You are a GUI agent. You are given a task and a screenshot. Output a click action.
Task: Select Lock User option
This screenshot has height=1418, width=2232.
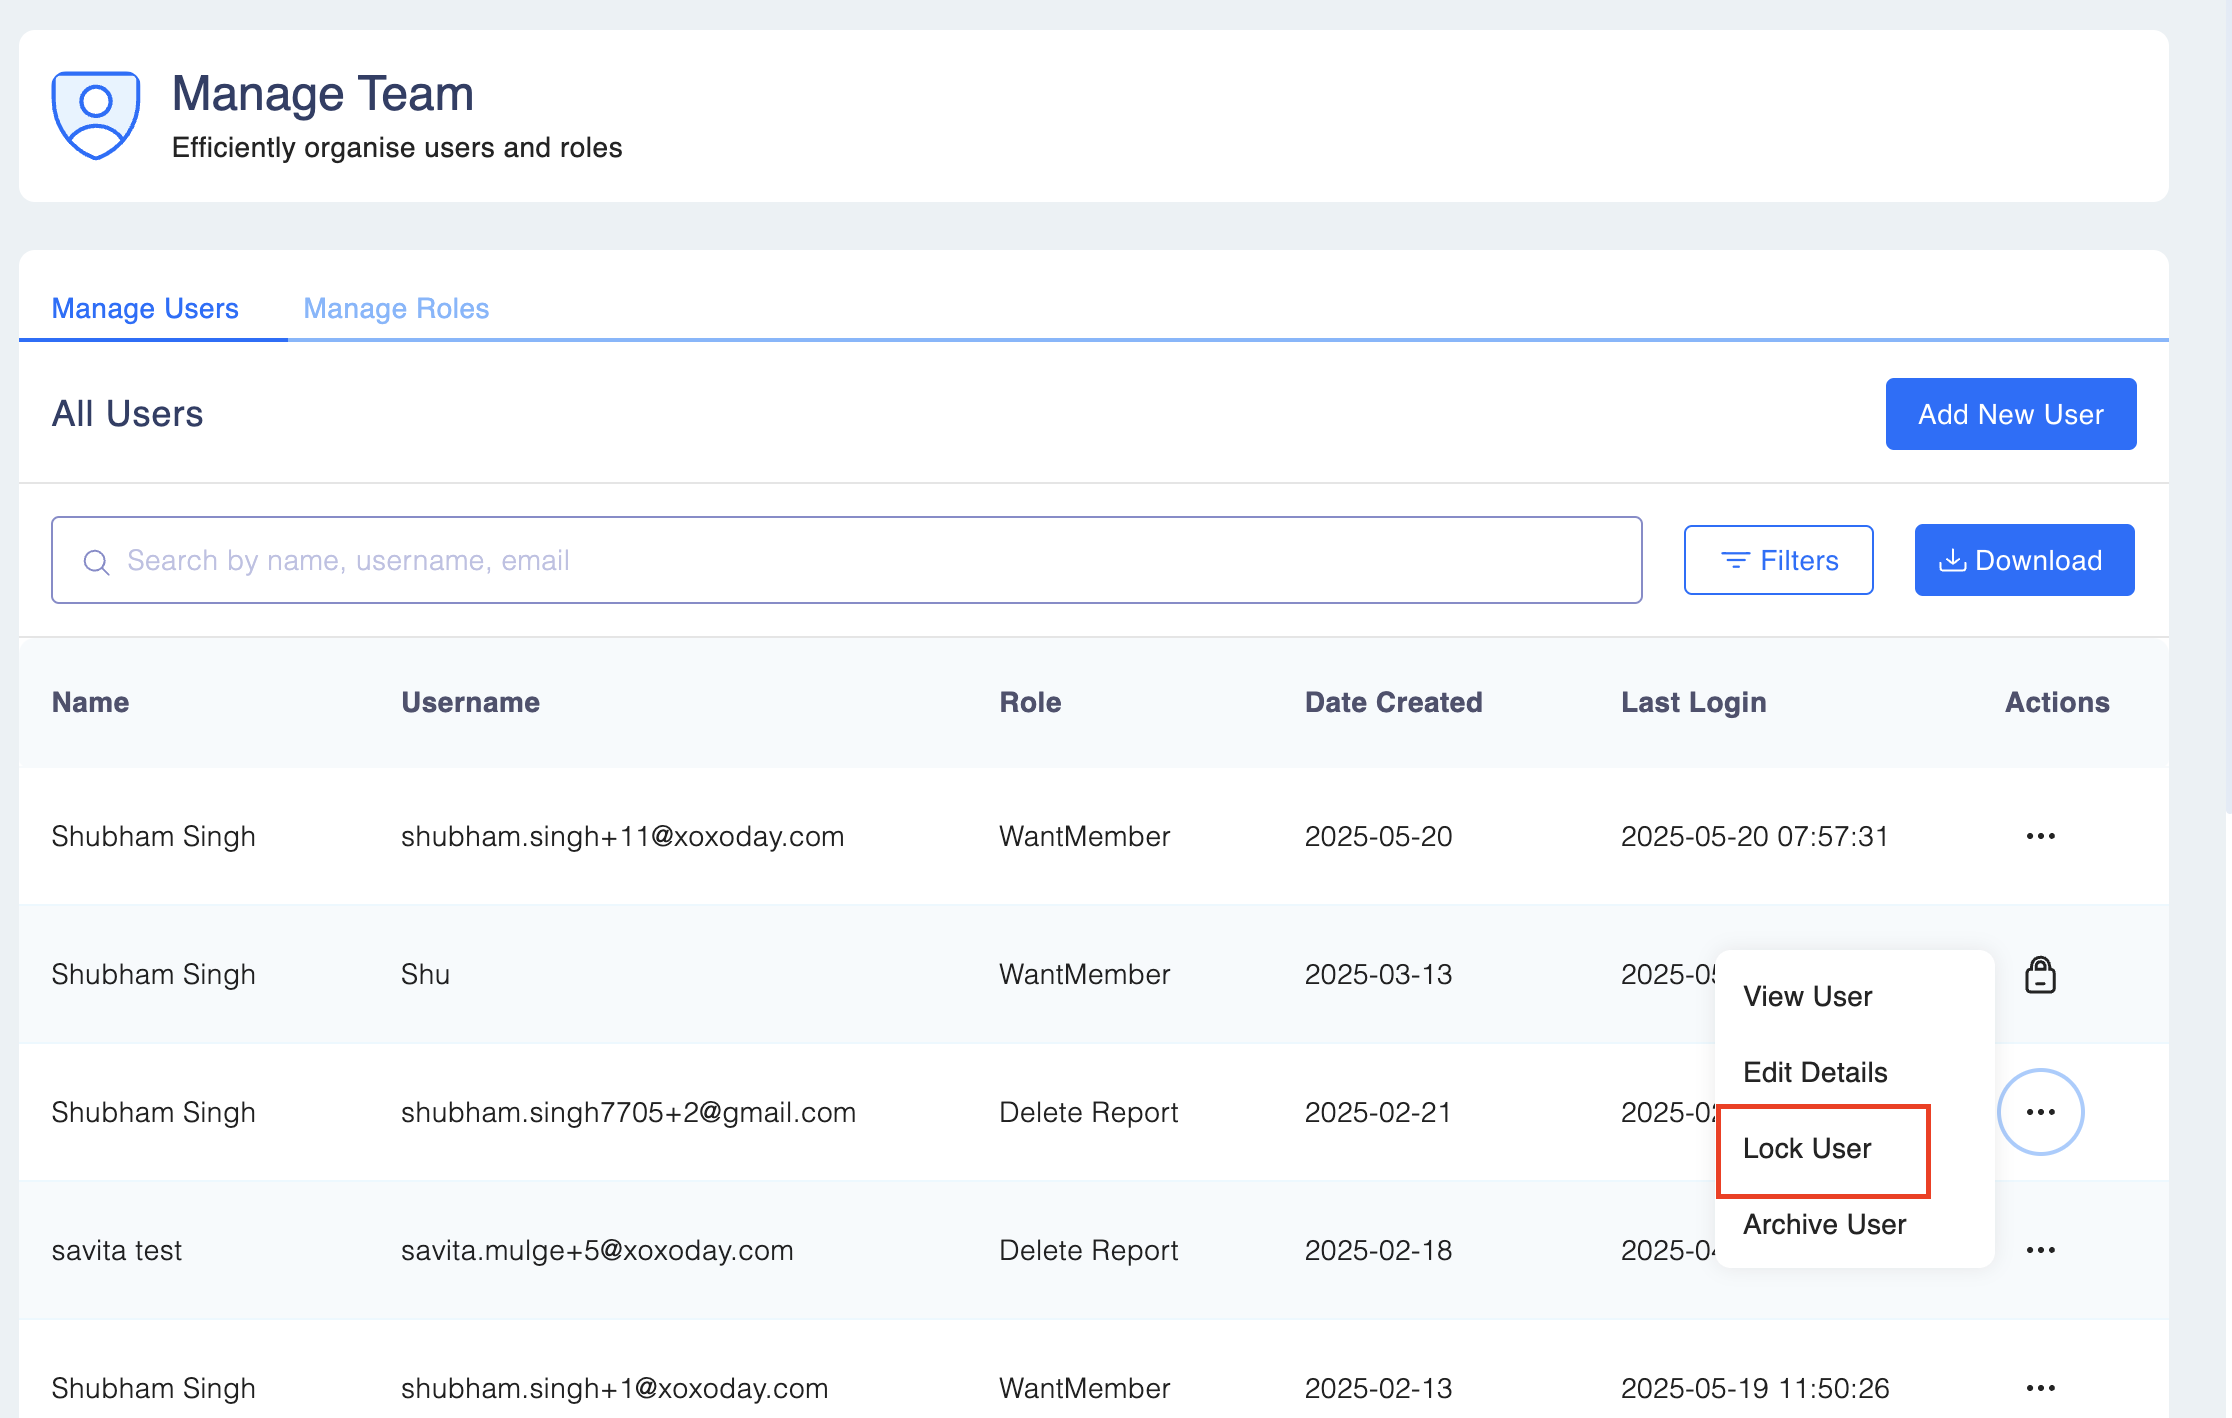(x=1807, y=1148)
